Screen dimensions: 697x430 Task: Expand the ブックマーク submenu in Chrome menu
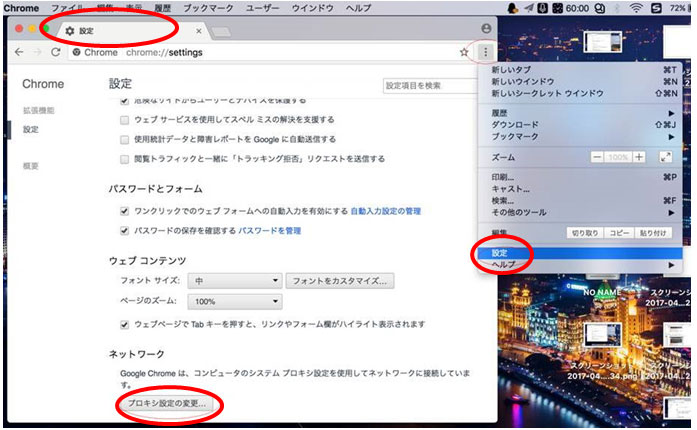pos(580,137)
